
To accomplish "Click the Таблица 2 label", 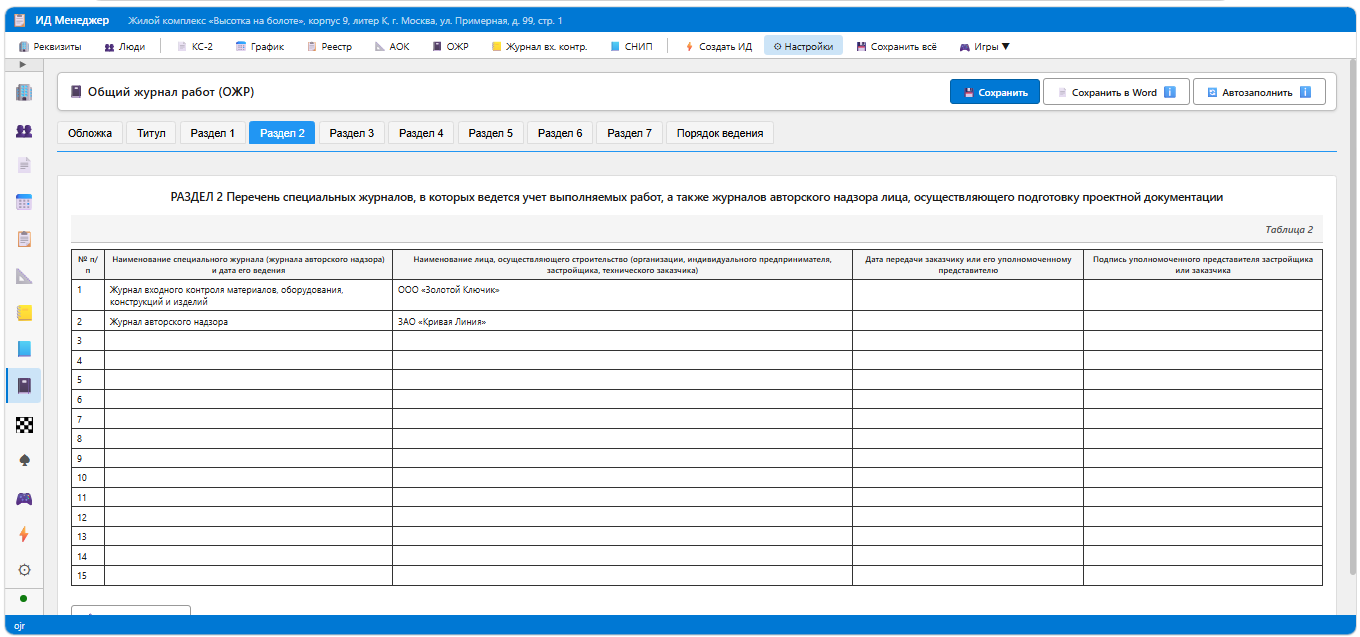I will tap(1288, 229).
